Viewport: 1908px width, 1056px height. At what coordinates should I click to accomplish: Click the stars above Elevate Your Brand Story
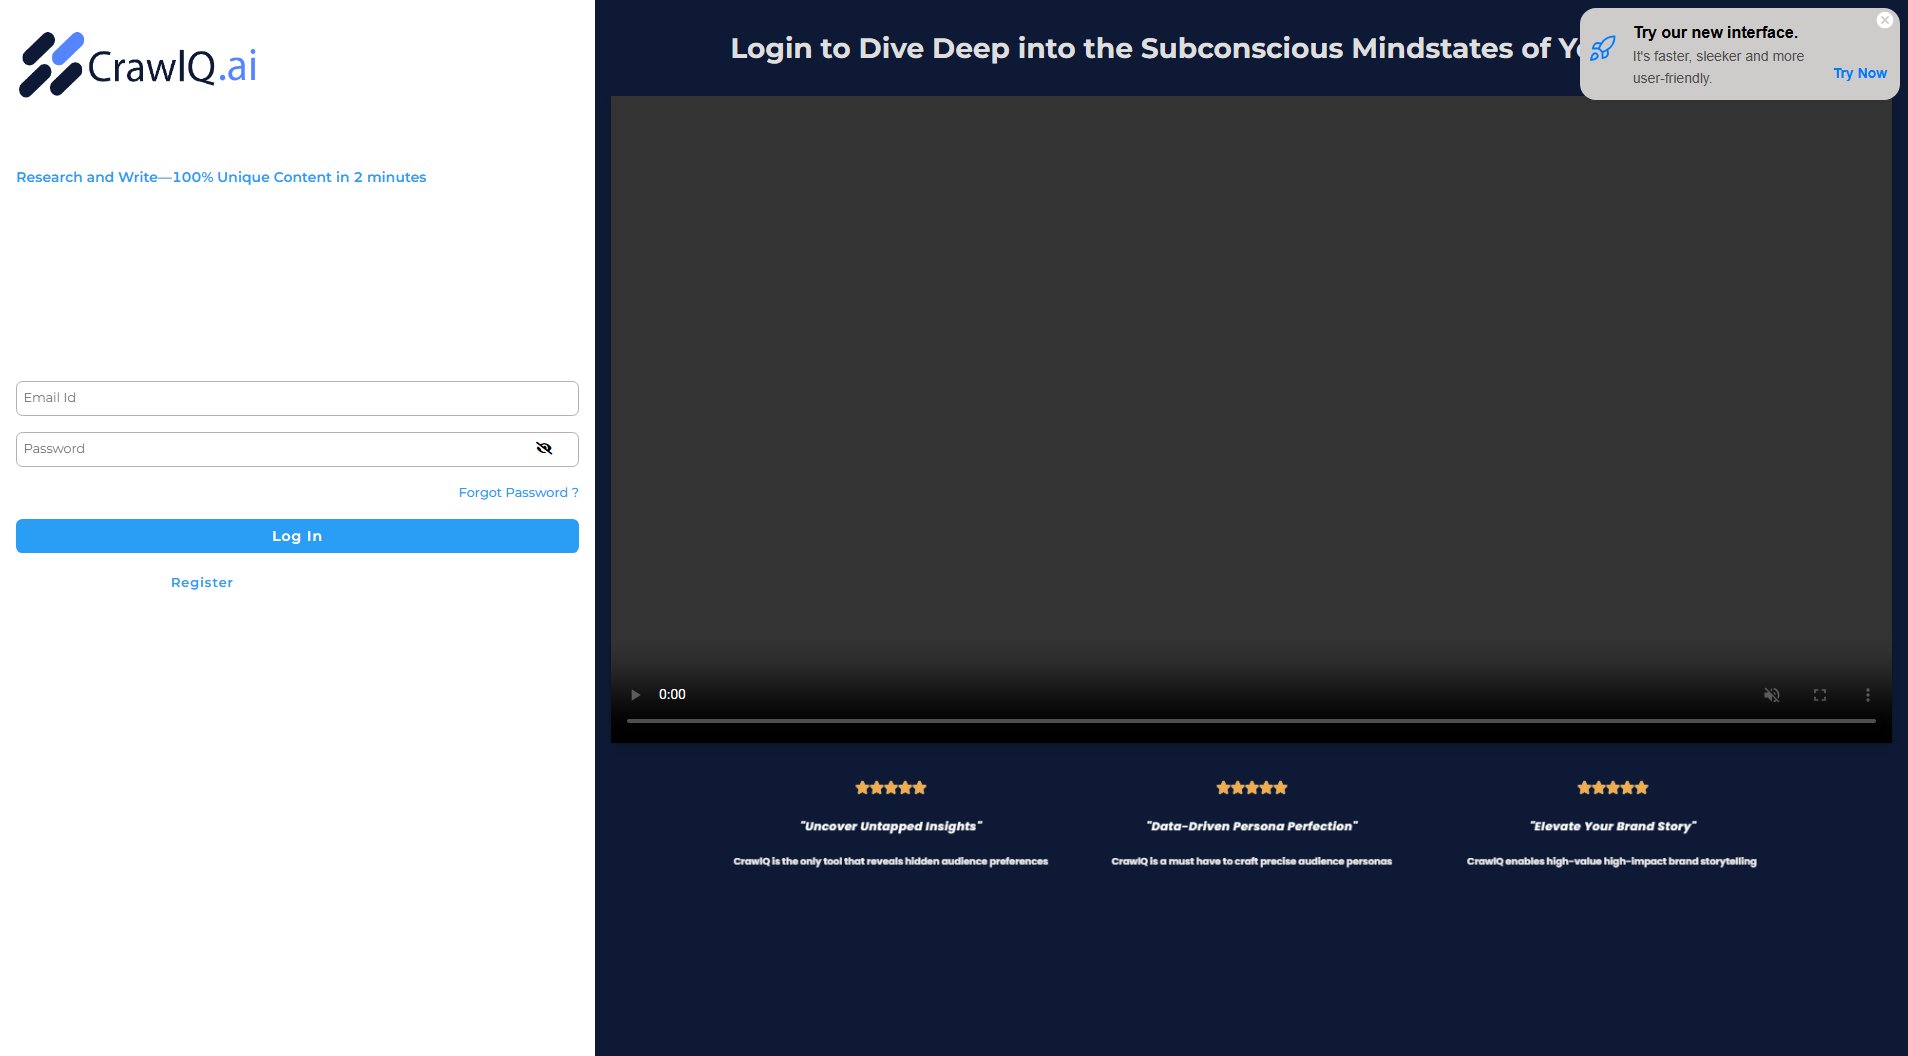pos(1611,787)
